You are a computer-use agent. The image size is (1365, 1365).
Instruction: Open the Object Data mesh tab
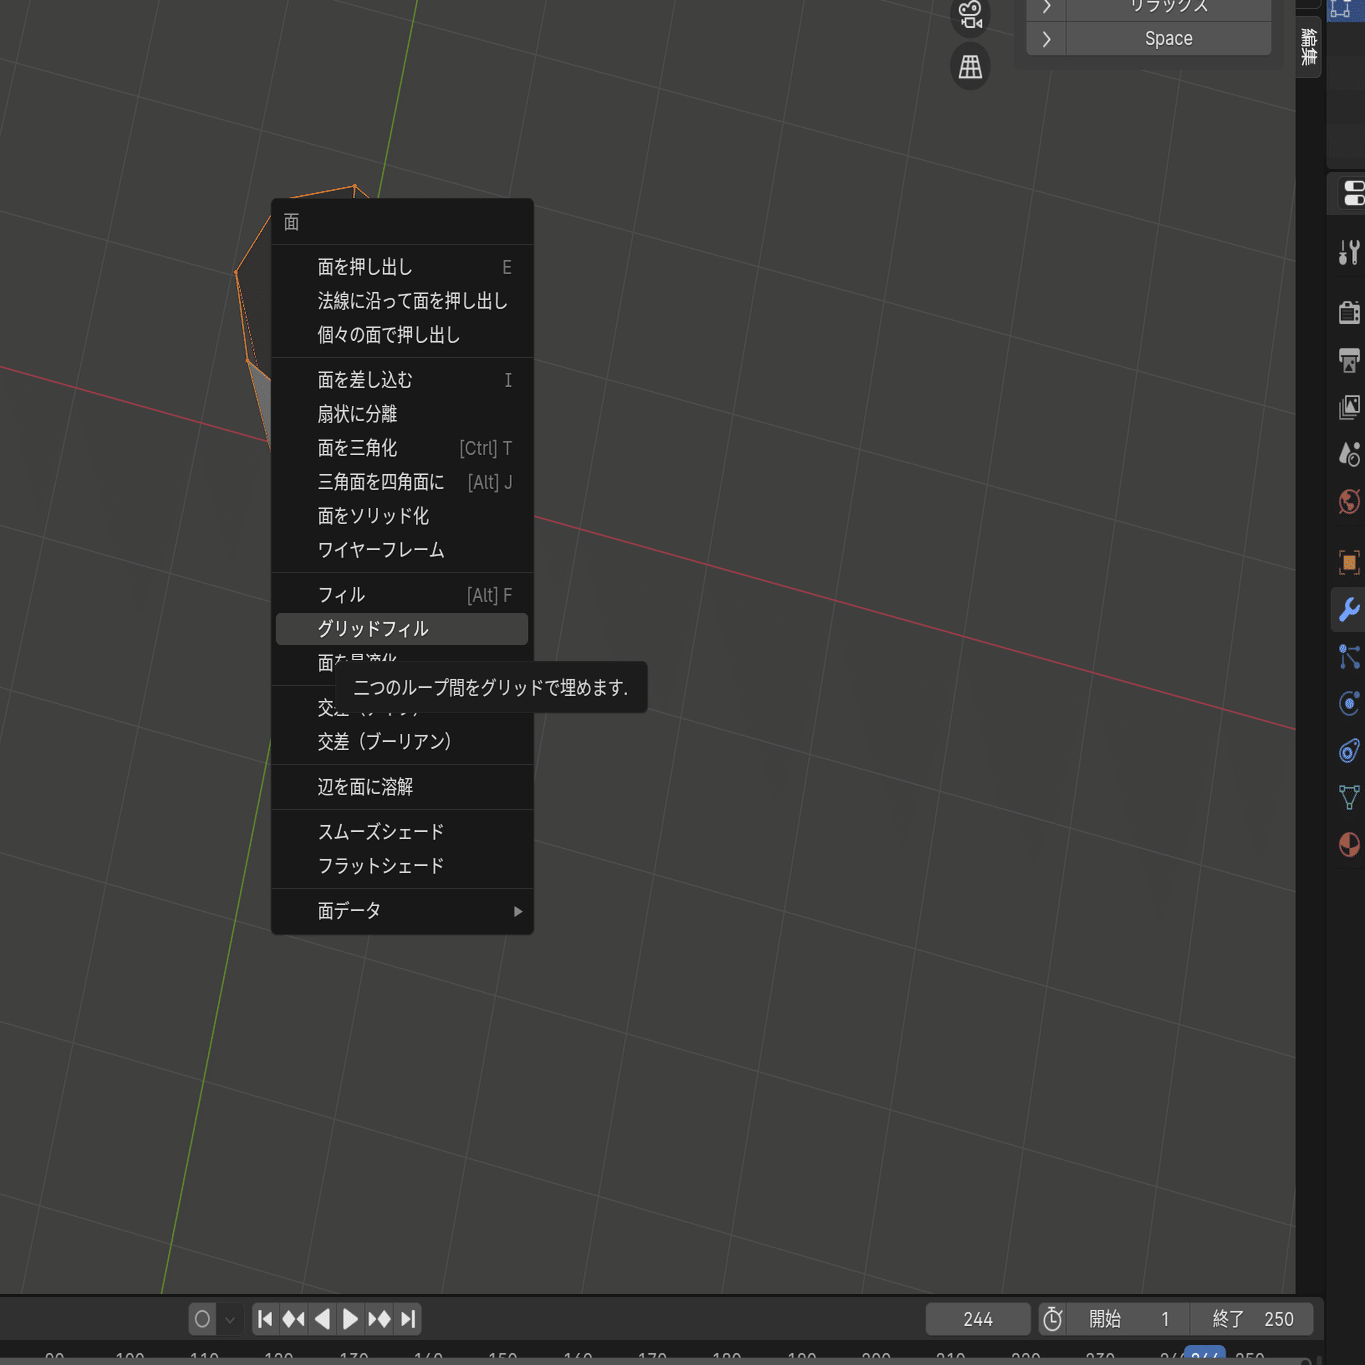tap(1349, 797)
